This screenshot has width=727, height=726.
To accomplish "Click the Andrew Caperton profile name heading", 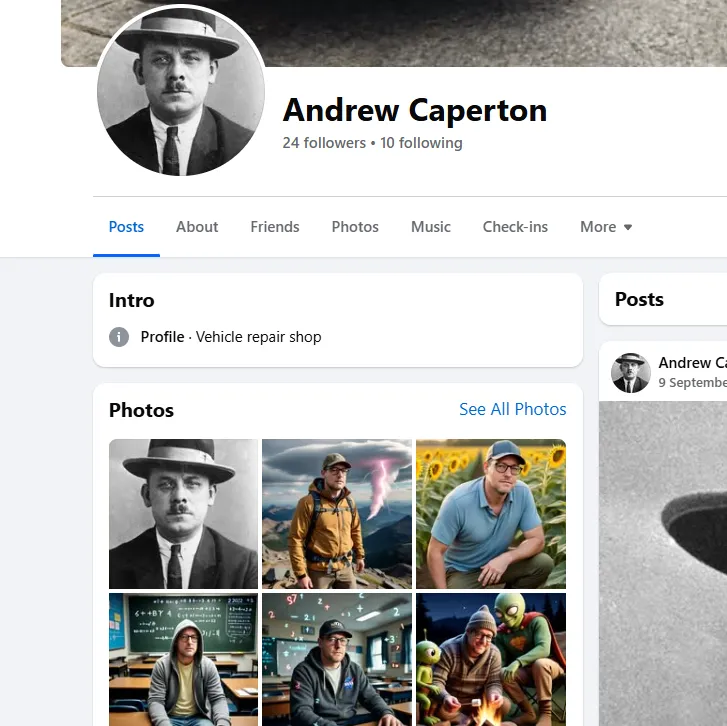I will coord(415,110).
